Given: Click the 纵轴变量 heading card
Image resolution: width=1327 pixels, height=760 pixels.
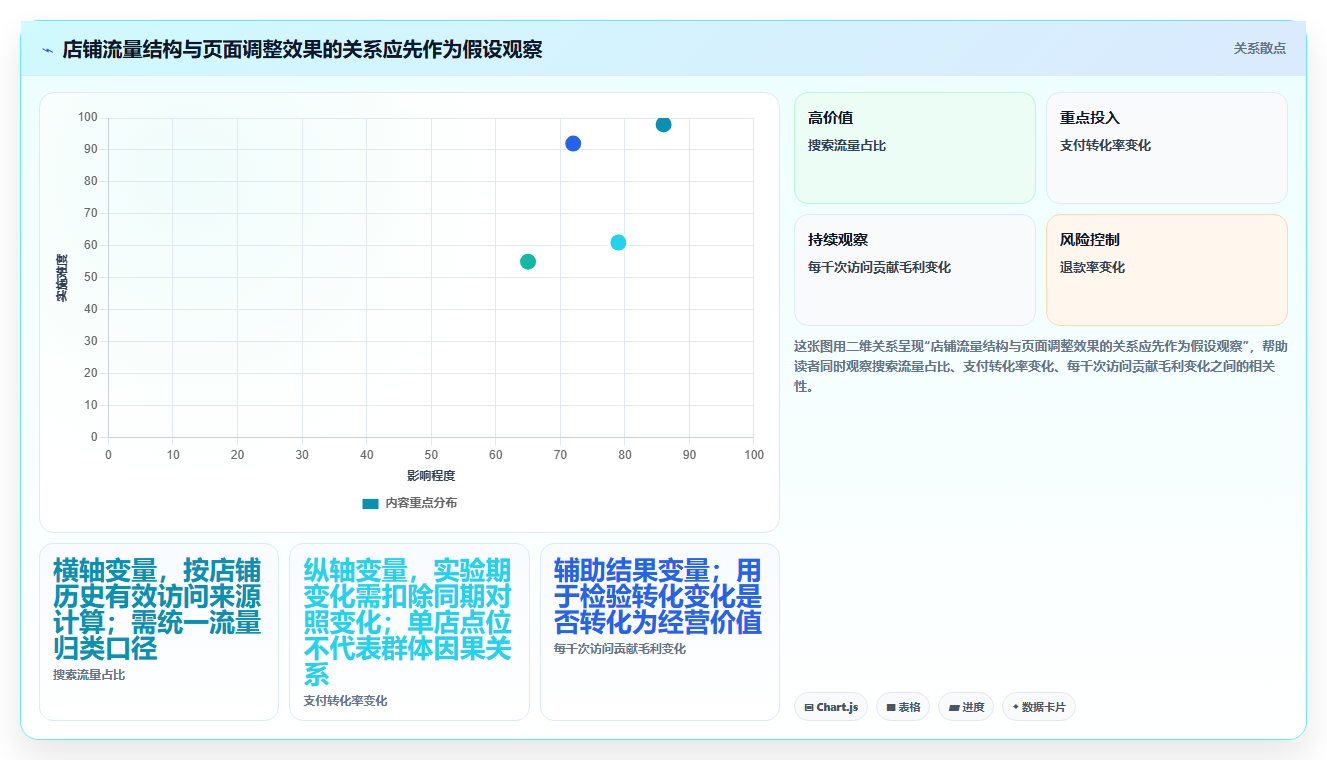Looking at the screenshot, I should pos(409,631).
